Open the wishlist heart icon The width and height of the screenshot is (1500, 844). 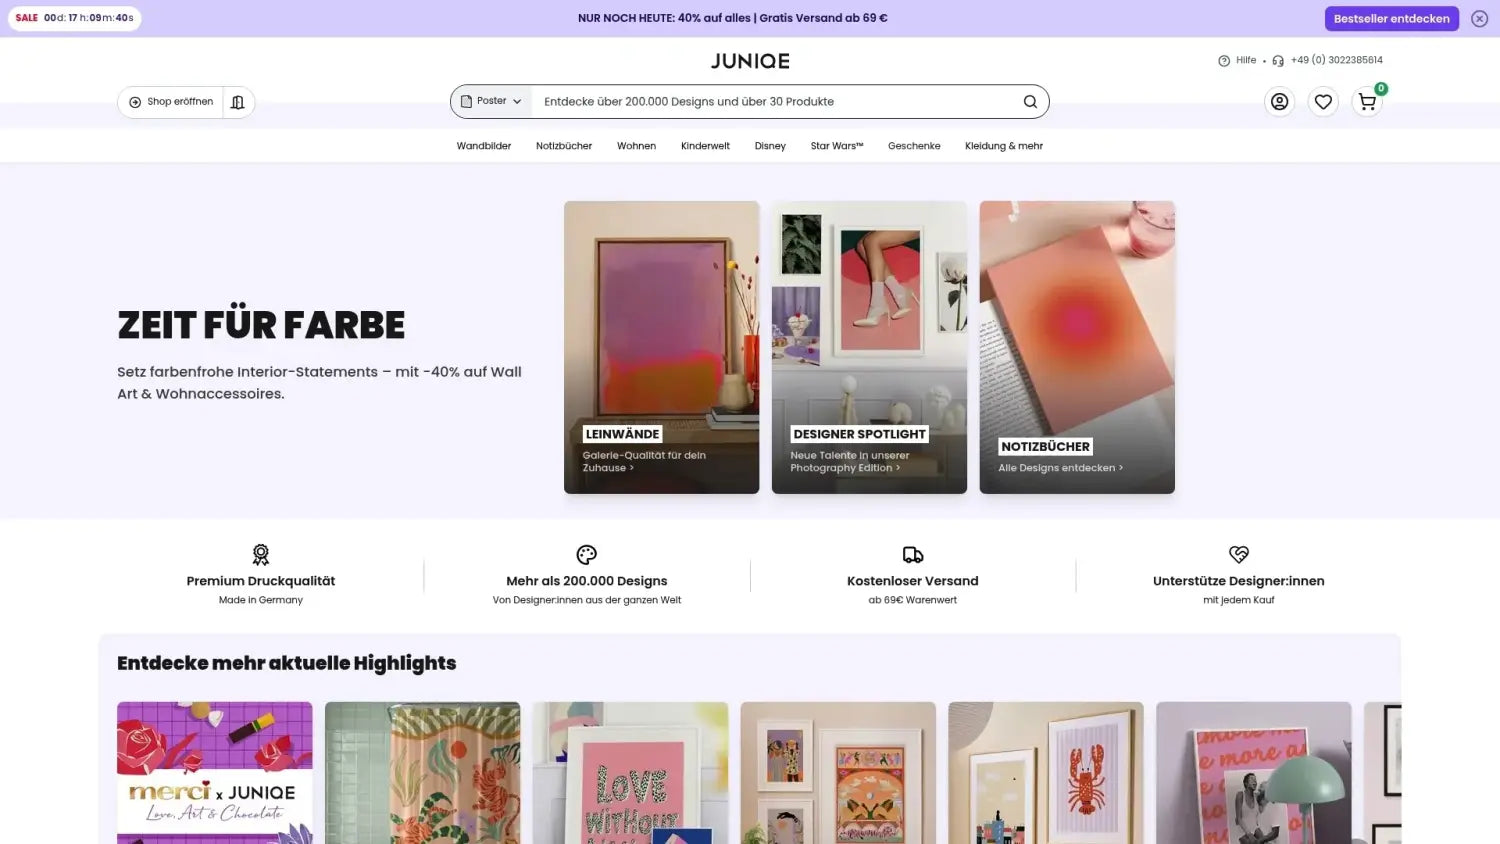click(1323, 102)
